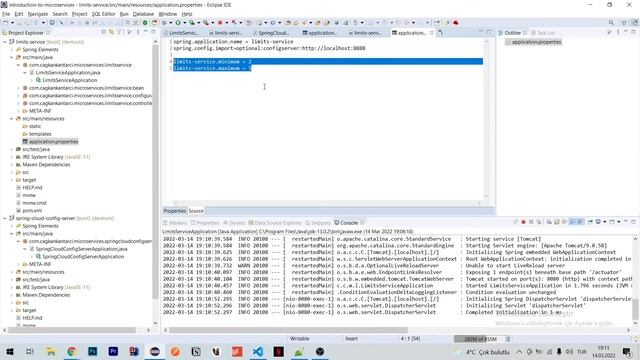This screenshot has height=360, width=640.
Task: Open the Servers view tab
Action: coord(234,223)
